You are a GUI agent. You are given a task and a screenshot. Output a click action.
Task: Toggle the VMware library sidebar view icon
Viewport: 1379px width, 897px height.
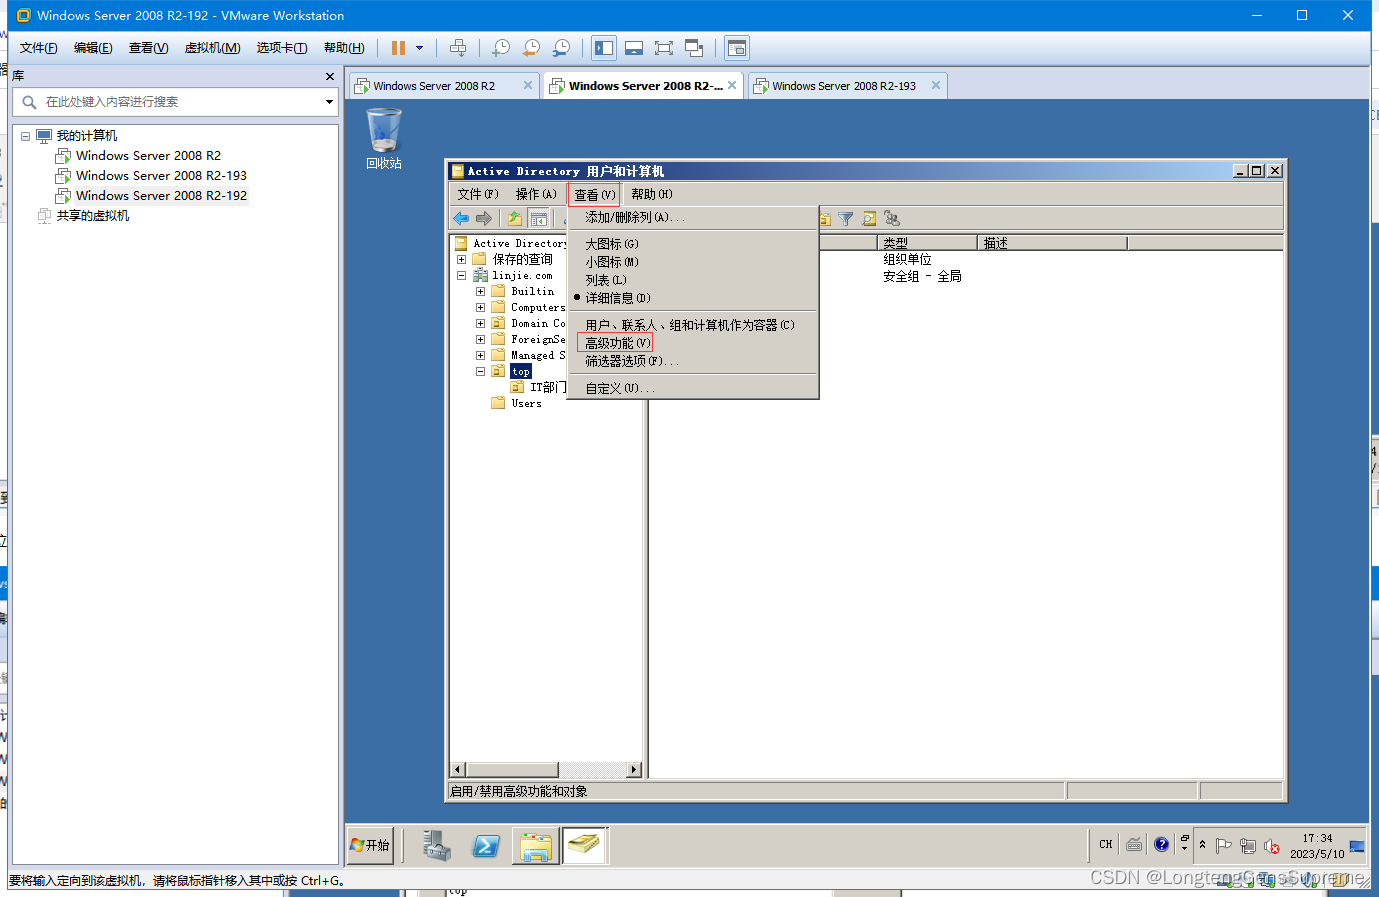tap(604, 48)
